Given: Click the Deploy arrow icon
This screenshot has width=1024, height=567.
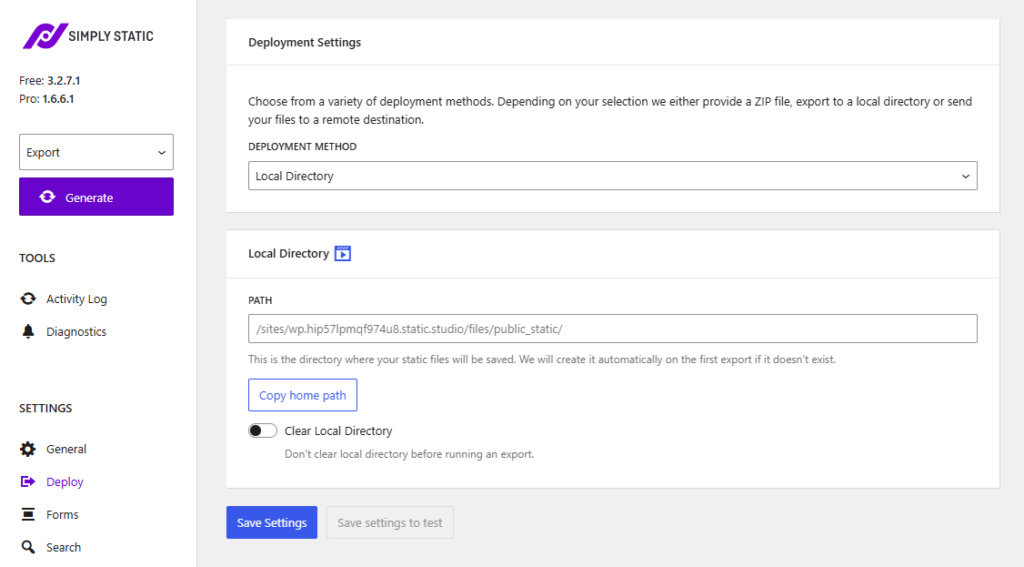Looking at the screenshot, I should [28, 481].
